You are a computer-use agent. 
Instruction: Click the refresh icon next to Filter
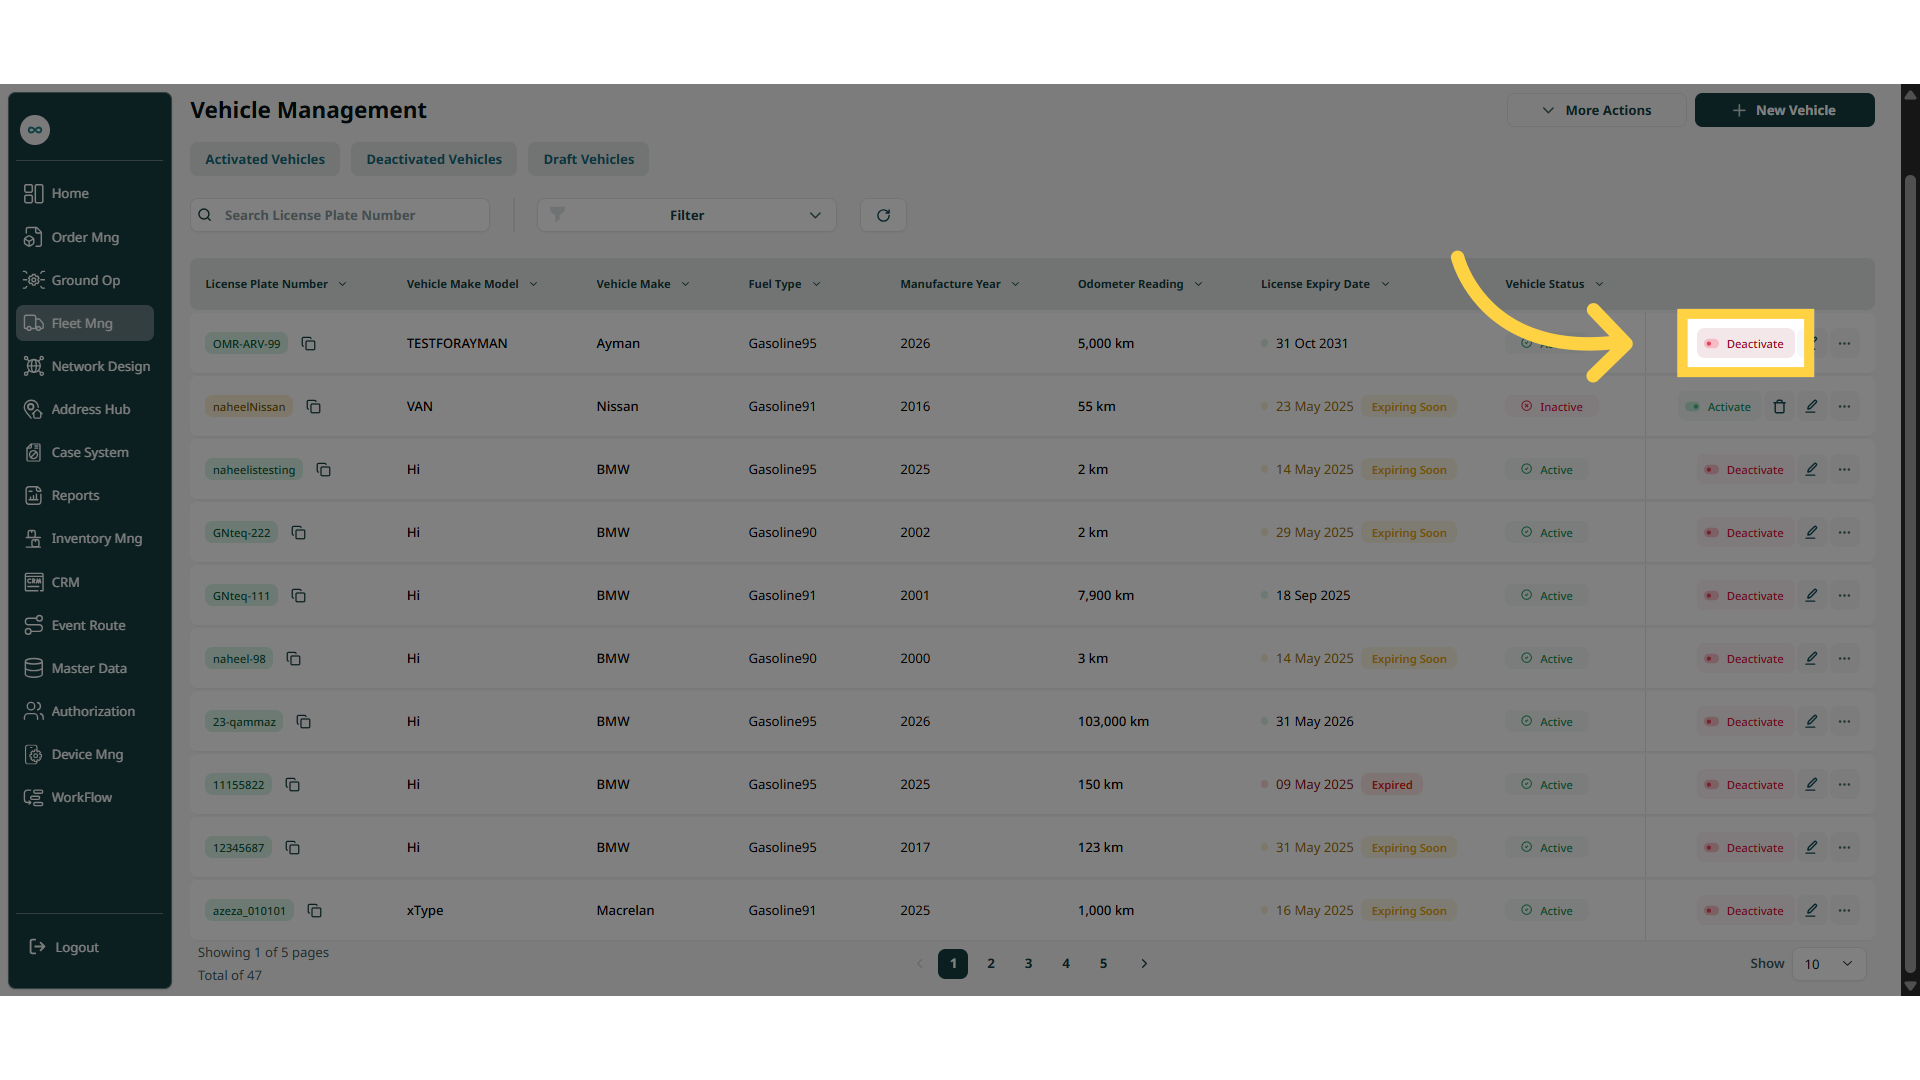883,215
